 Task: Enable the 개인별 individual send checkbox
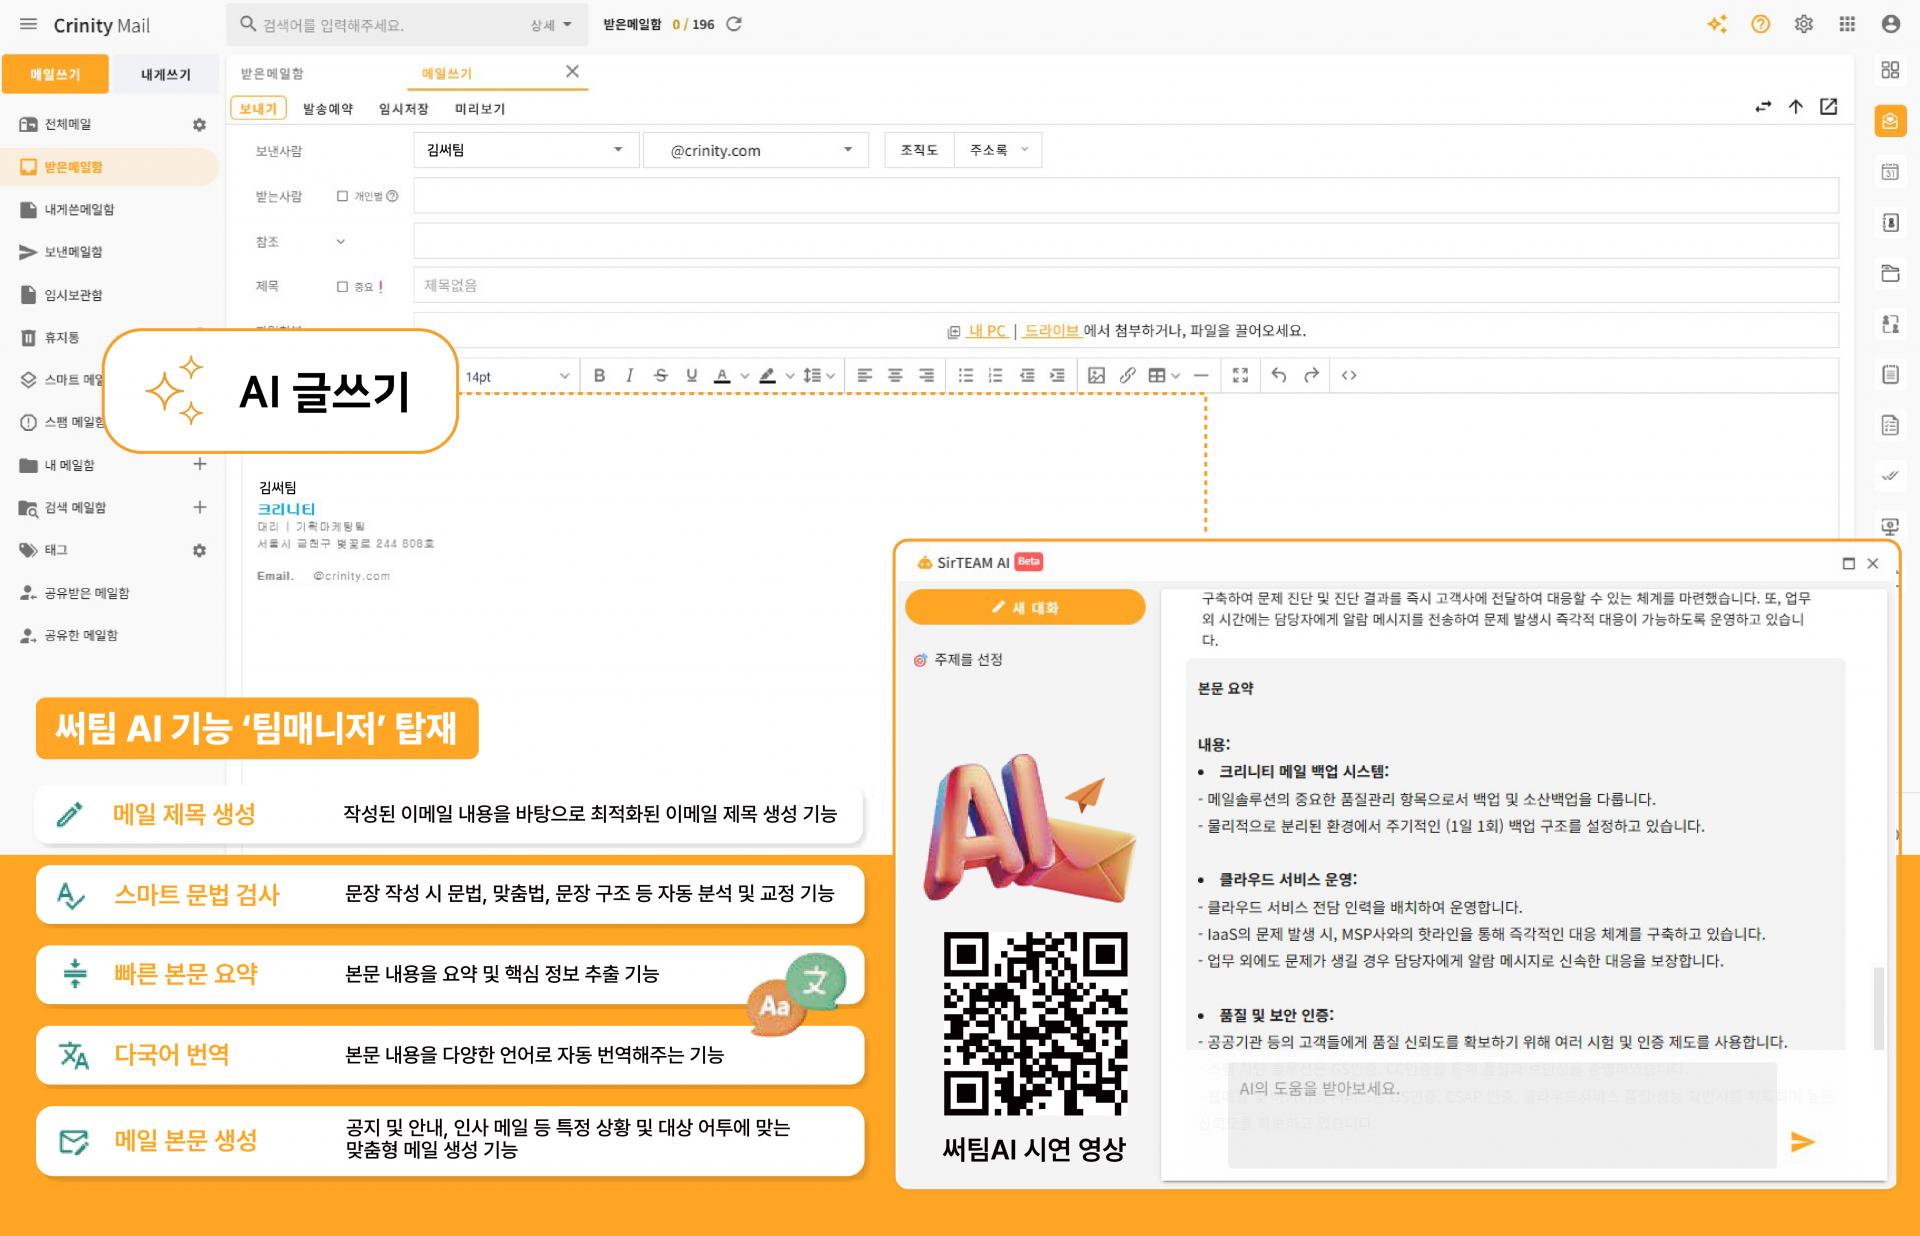342,196
